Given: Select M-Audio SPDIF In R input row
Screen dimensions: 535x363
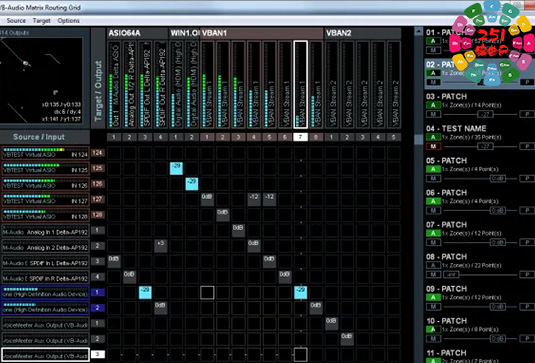Looking at the screenshot, I should coord(45,277).
